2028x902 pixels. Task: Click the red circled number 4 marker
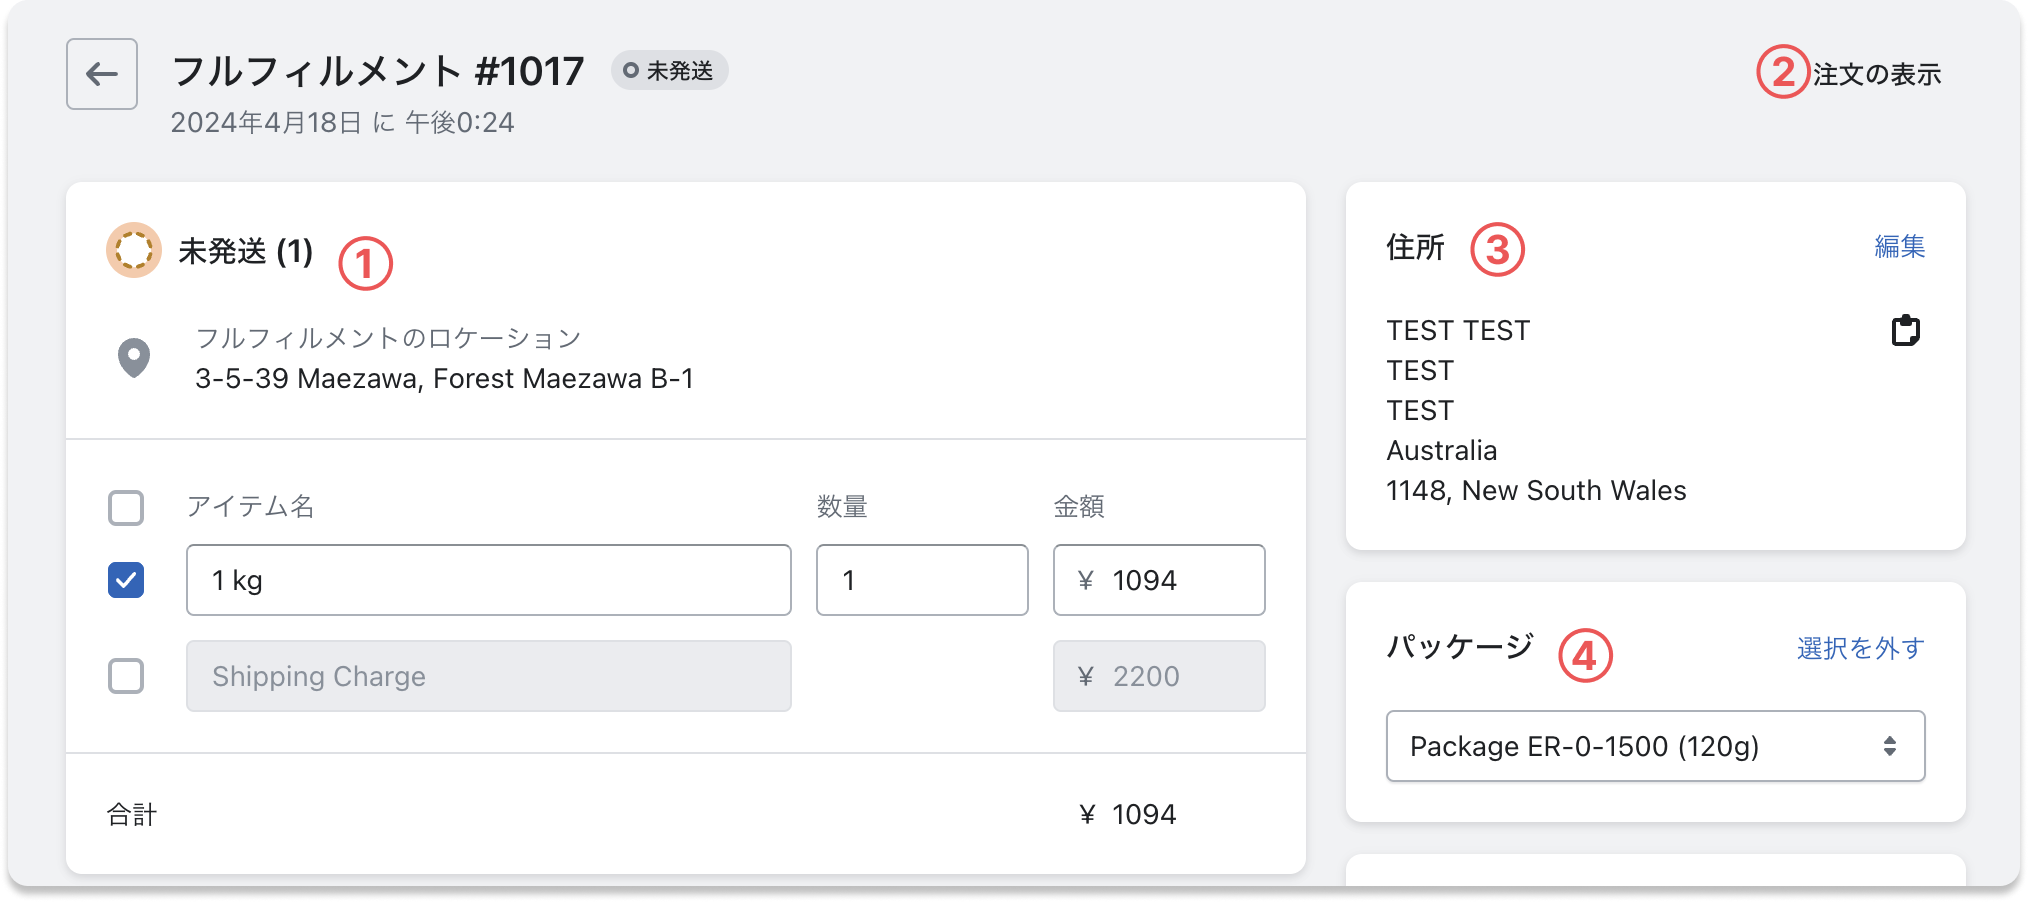pos(1585,655)
